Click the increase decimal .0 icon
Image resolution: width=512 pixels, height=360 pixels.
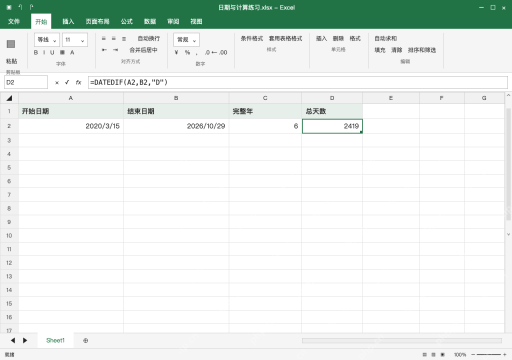tap(208, 52)
